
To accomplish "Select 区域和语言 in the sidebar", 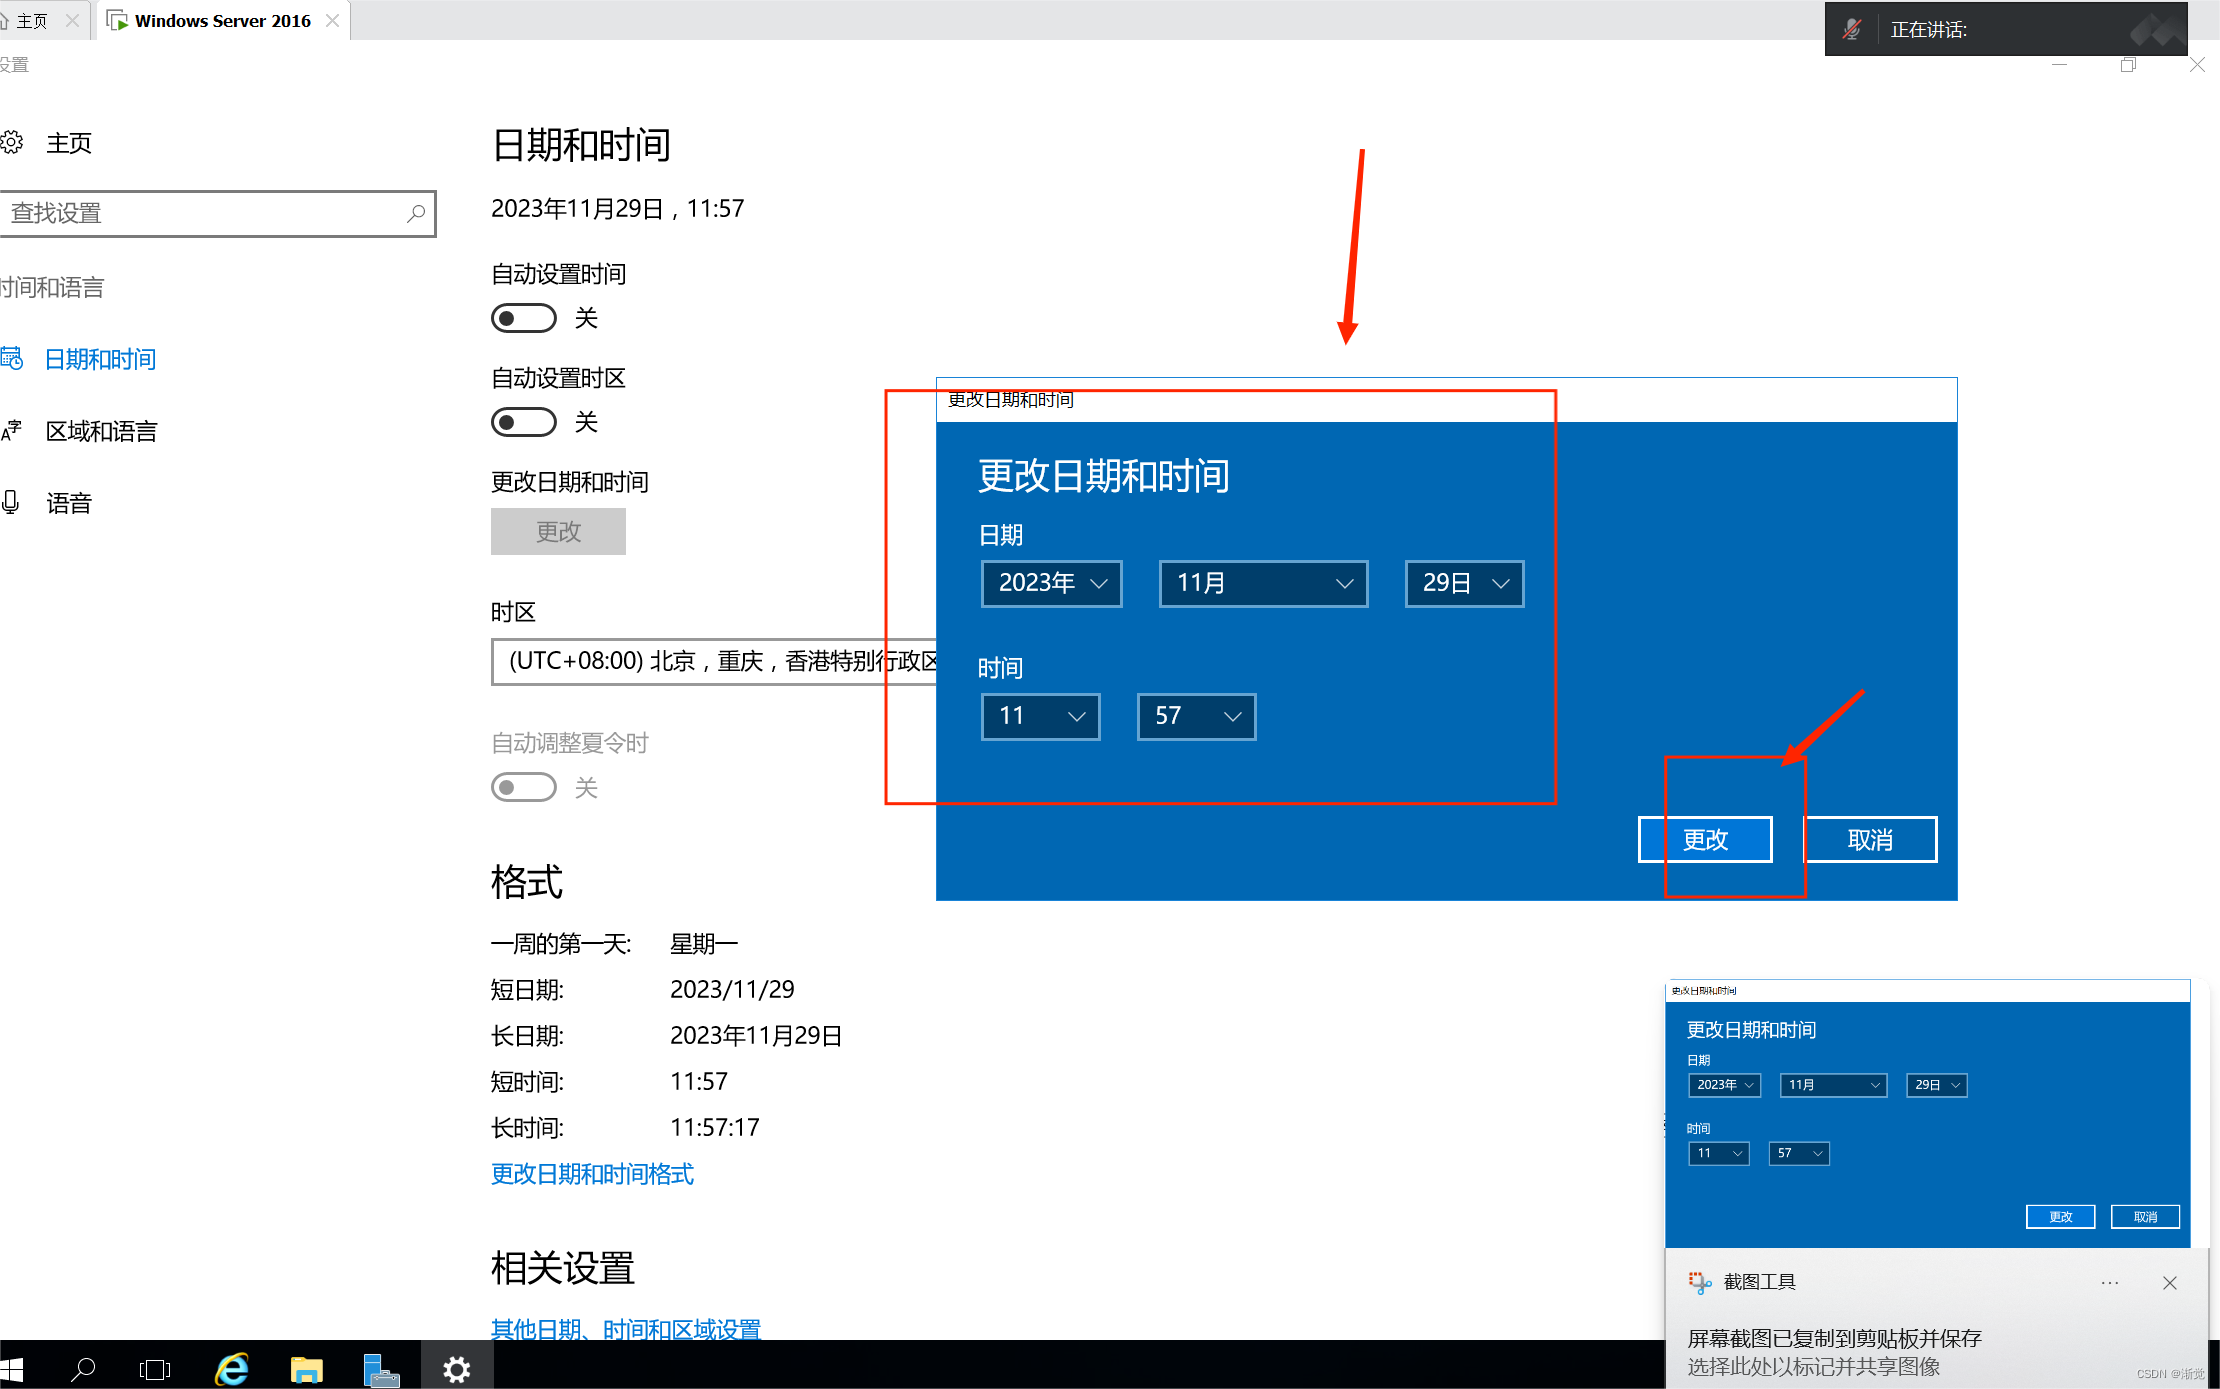I will pos(101,431).
